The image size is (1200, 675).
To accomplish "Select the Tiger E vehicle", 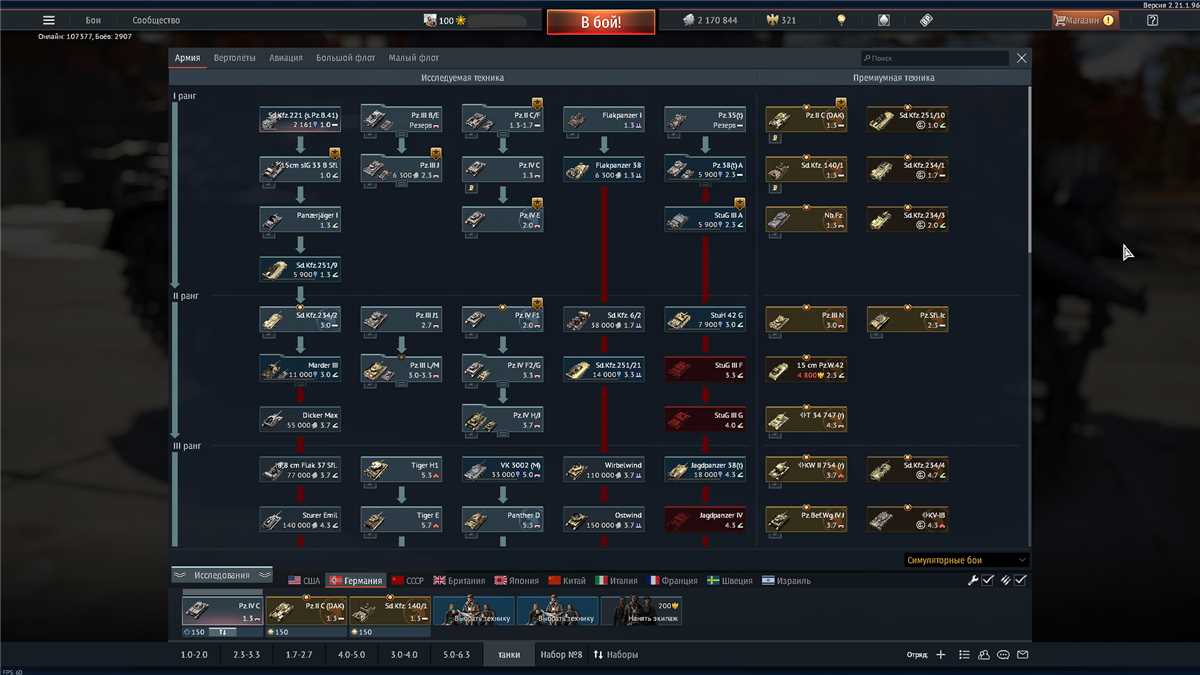I will (x=400, y=519).
